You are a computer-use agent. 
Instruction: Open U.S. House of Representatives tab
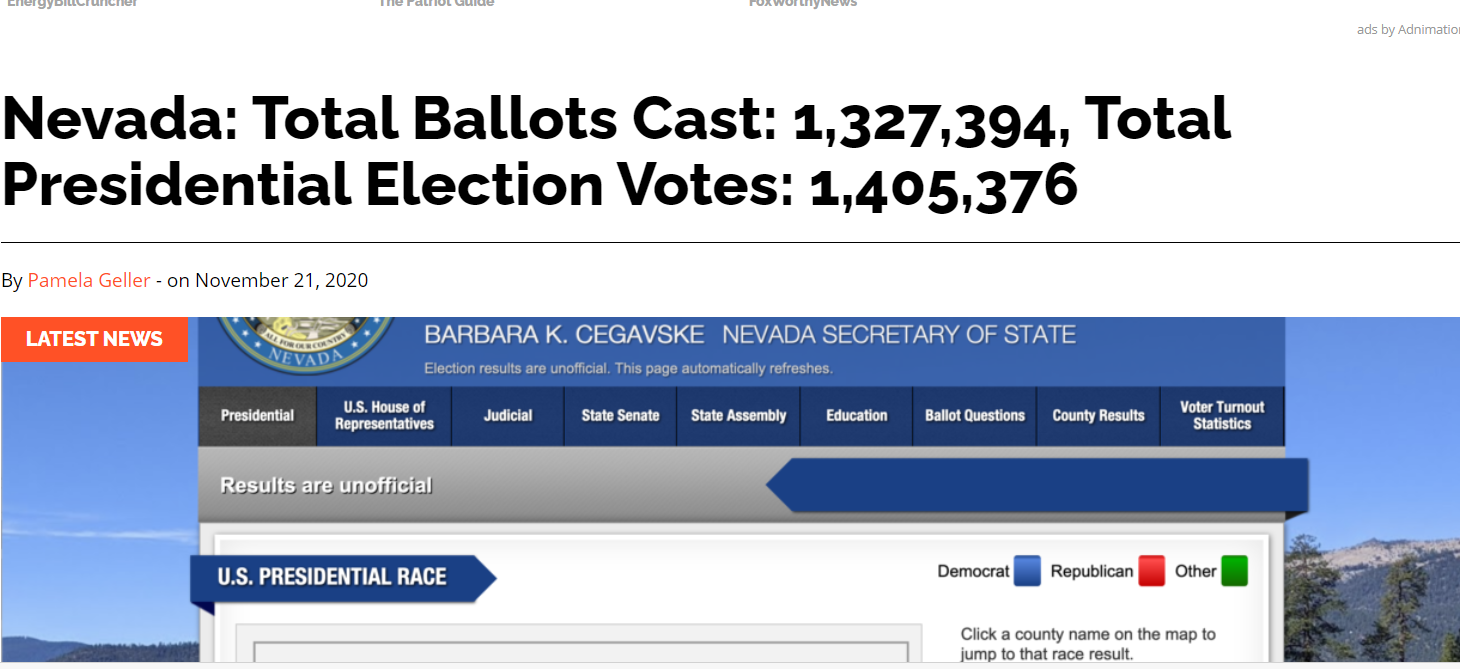[384, 416]
